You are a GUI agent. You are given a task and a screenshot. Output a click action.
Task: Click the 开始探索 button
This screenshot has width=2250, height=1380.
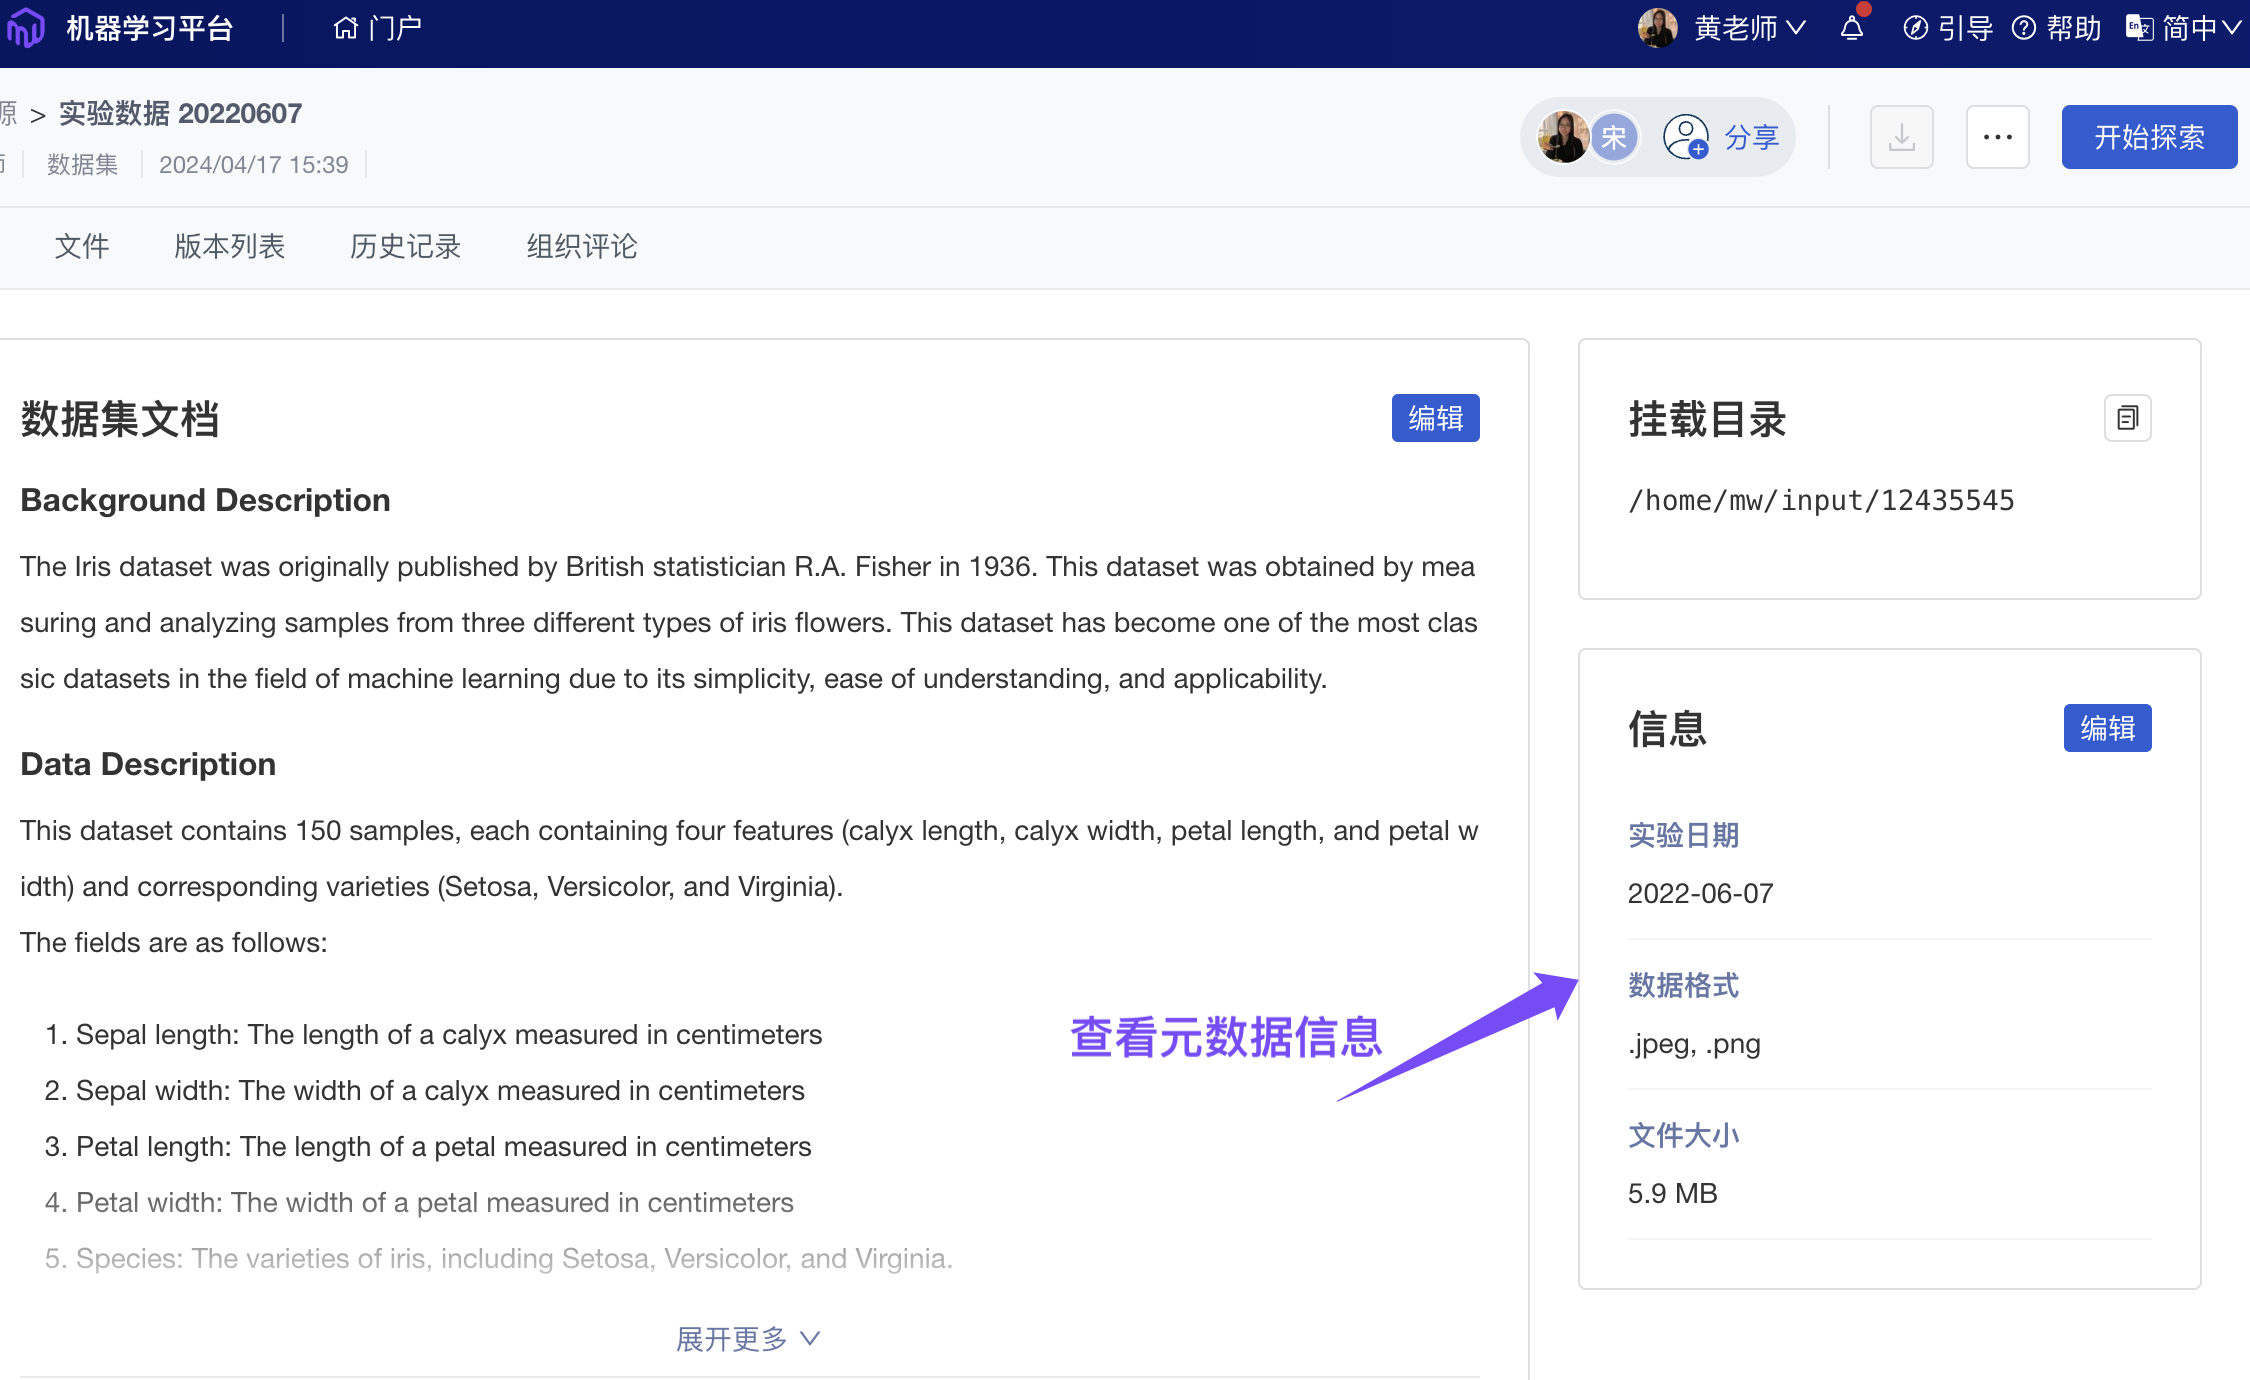point(2148,137)
